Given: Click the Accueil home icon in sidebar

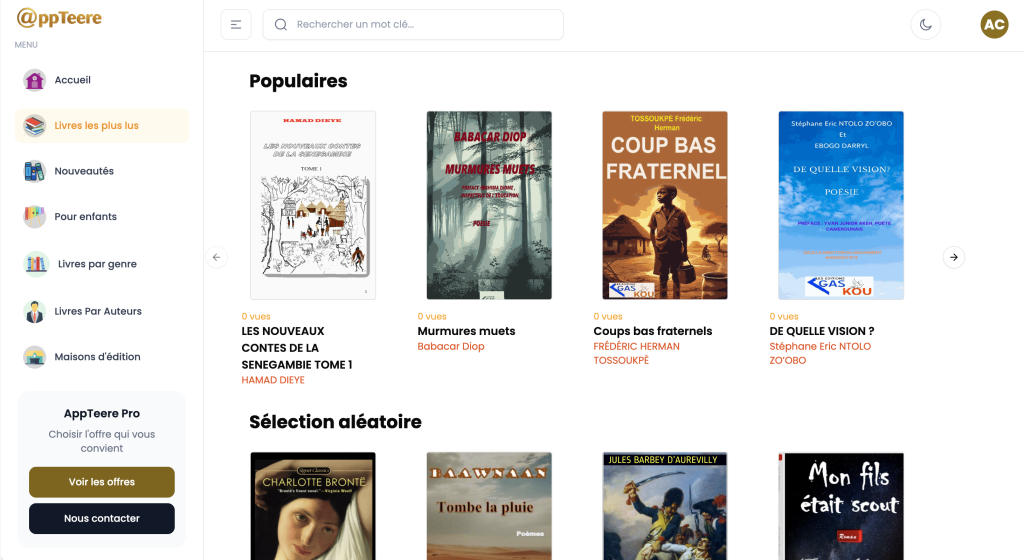Looking at the screenshot, I should pos(35,80).
